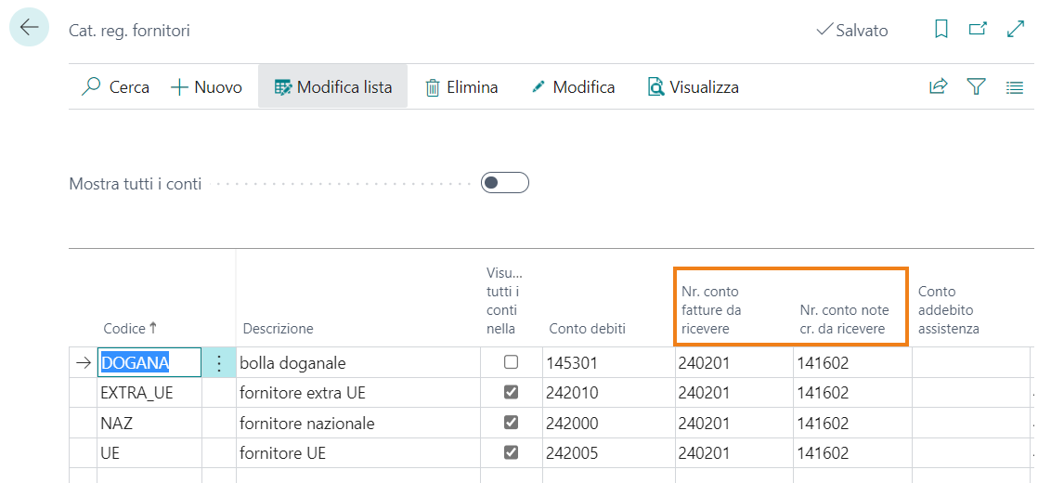The image size is (1038, 483).
Task: Click Conto addebito assistenza column header
Action: [x=948, y=310]
